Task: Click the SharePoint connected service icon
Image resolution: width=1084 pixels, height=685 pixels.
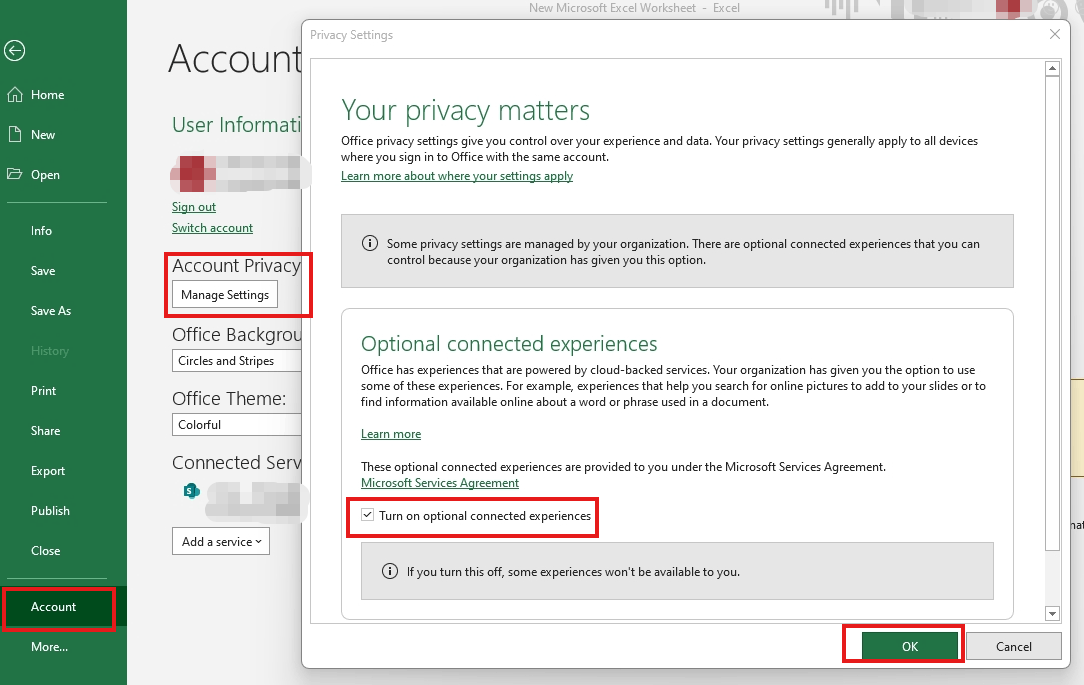Action: click(191, 491)
